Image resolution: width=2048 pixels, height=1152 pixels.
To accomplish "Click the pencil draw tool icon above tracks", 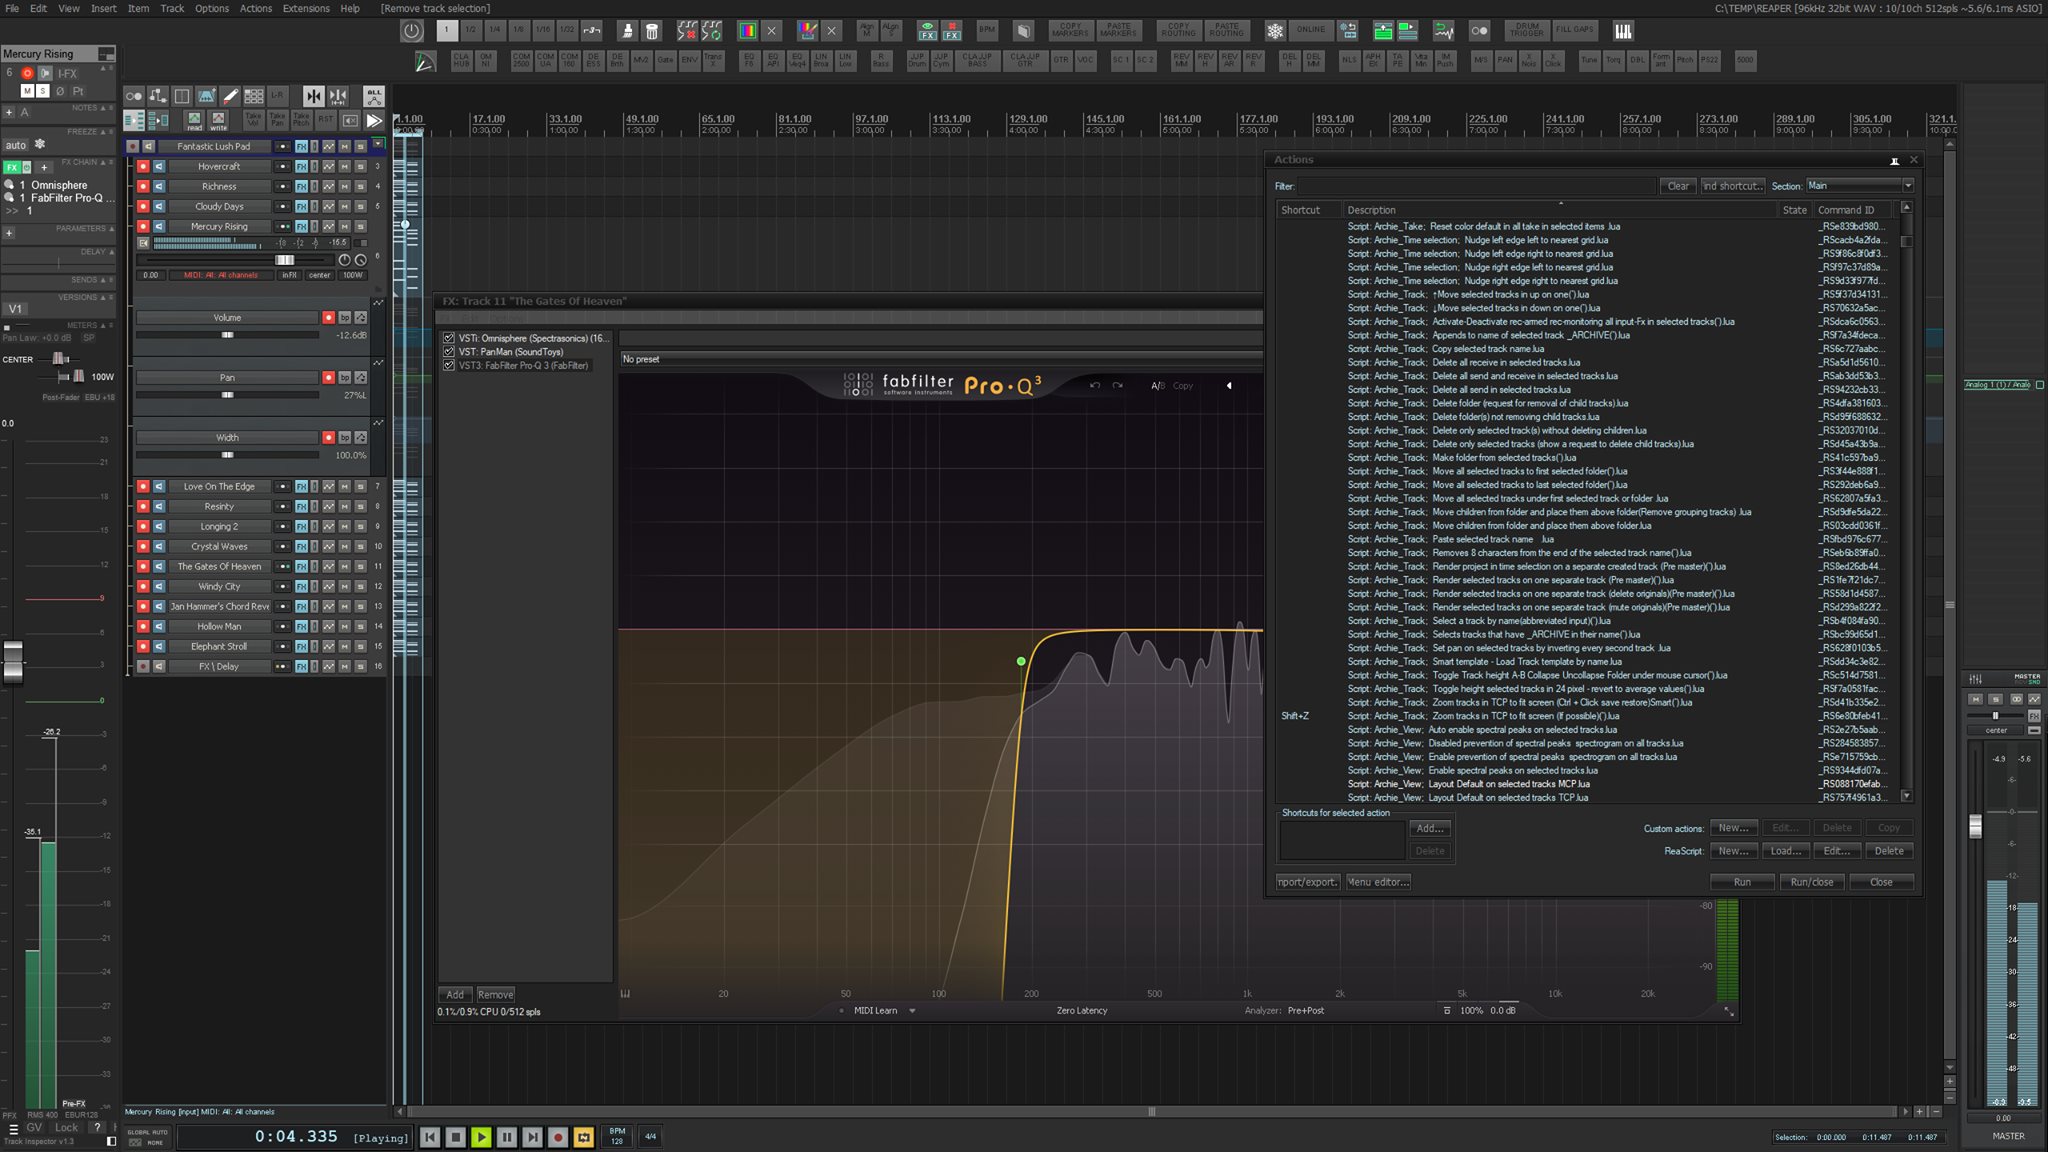I will pos(230,96).
